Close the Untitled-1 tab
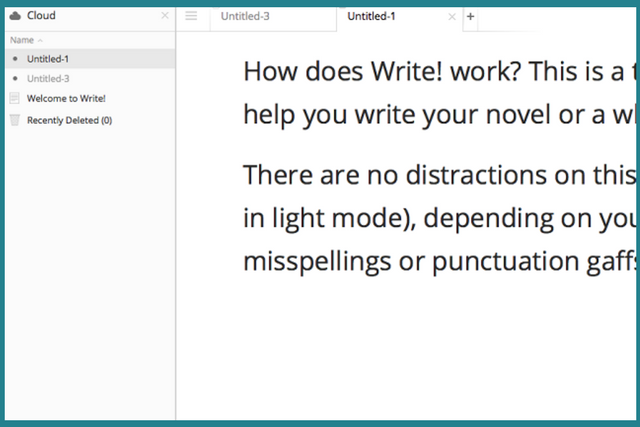This screenshot has width=640, height=427. pos(452,17)
